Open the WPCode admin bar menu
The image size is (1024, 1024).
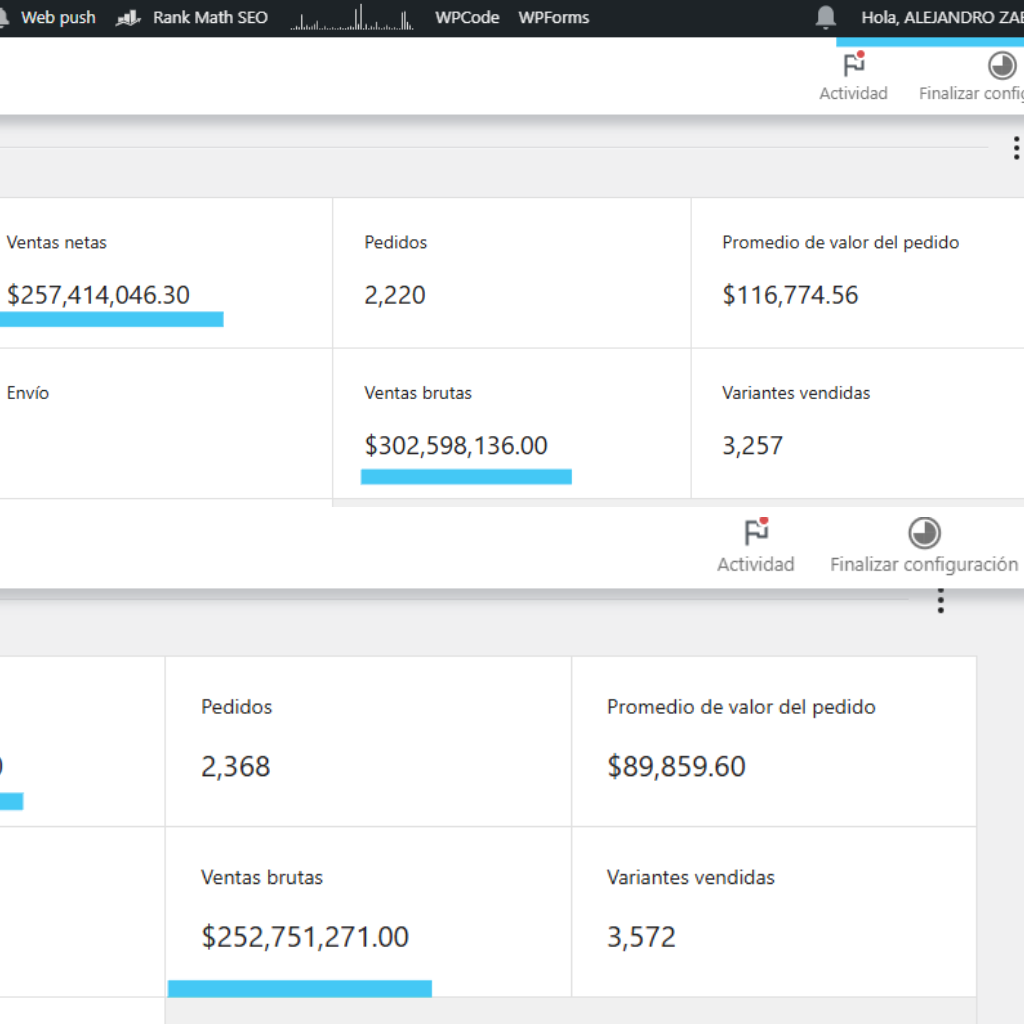[x=467, y=17]
